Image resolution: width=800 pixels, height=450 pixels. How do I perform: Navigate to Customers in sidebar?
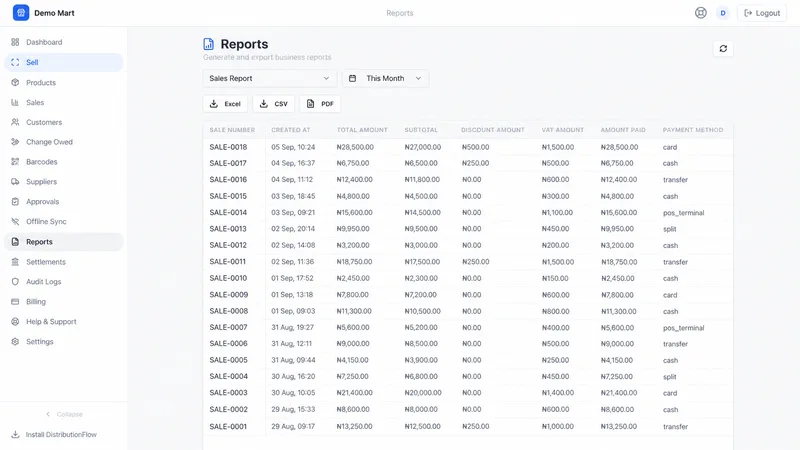point(64,122)
